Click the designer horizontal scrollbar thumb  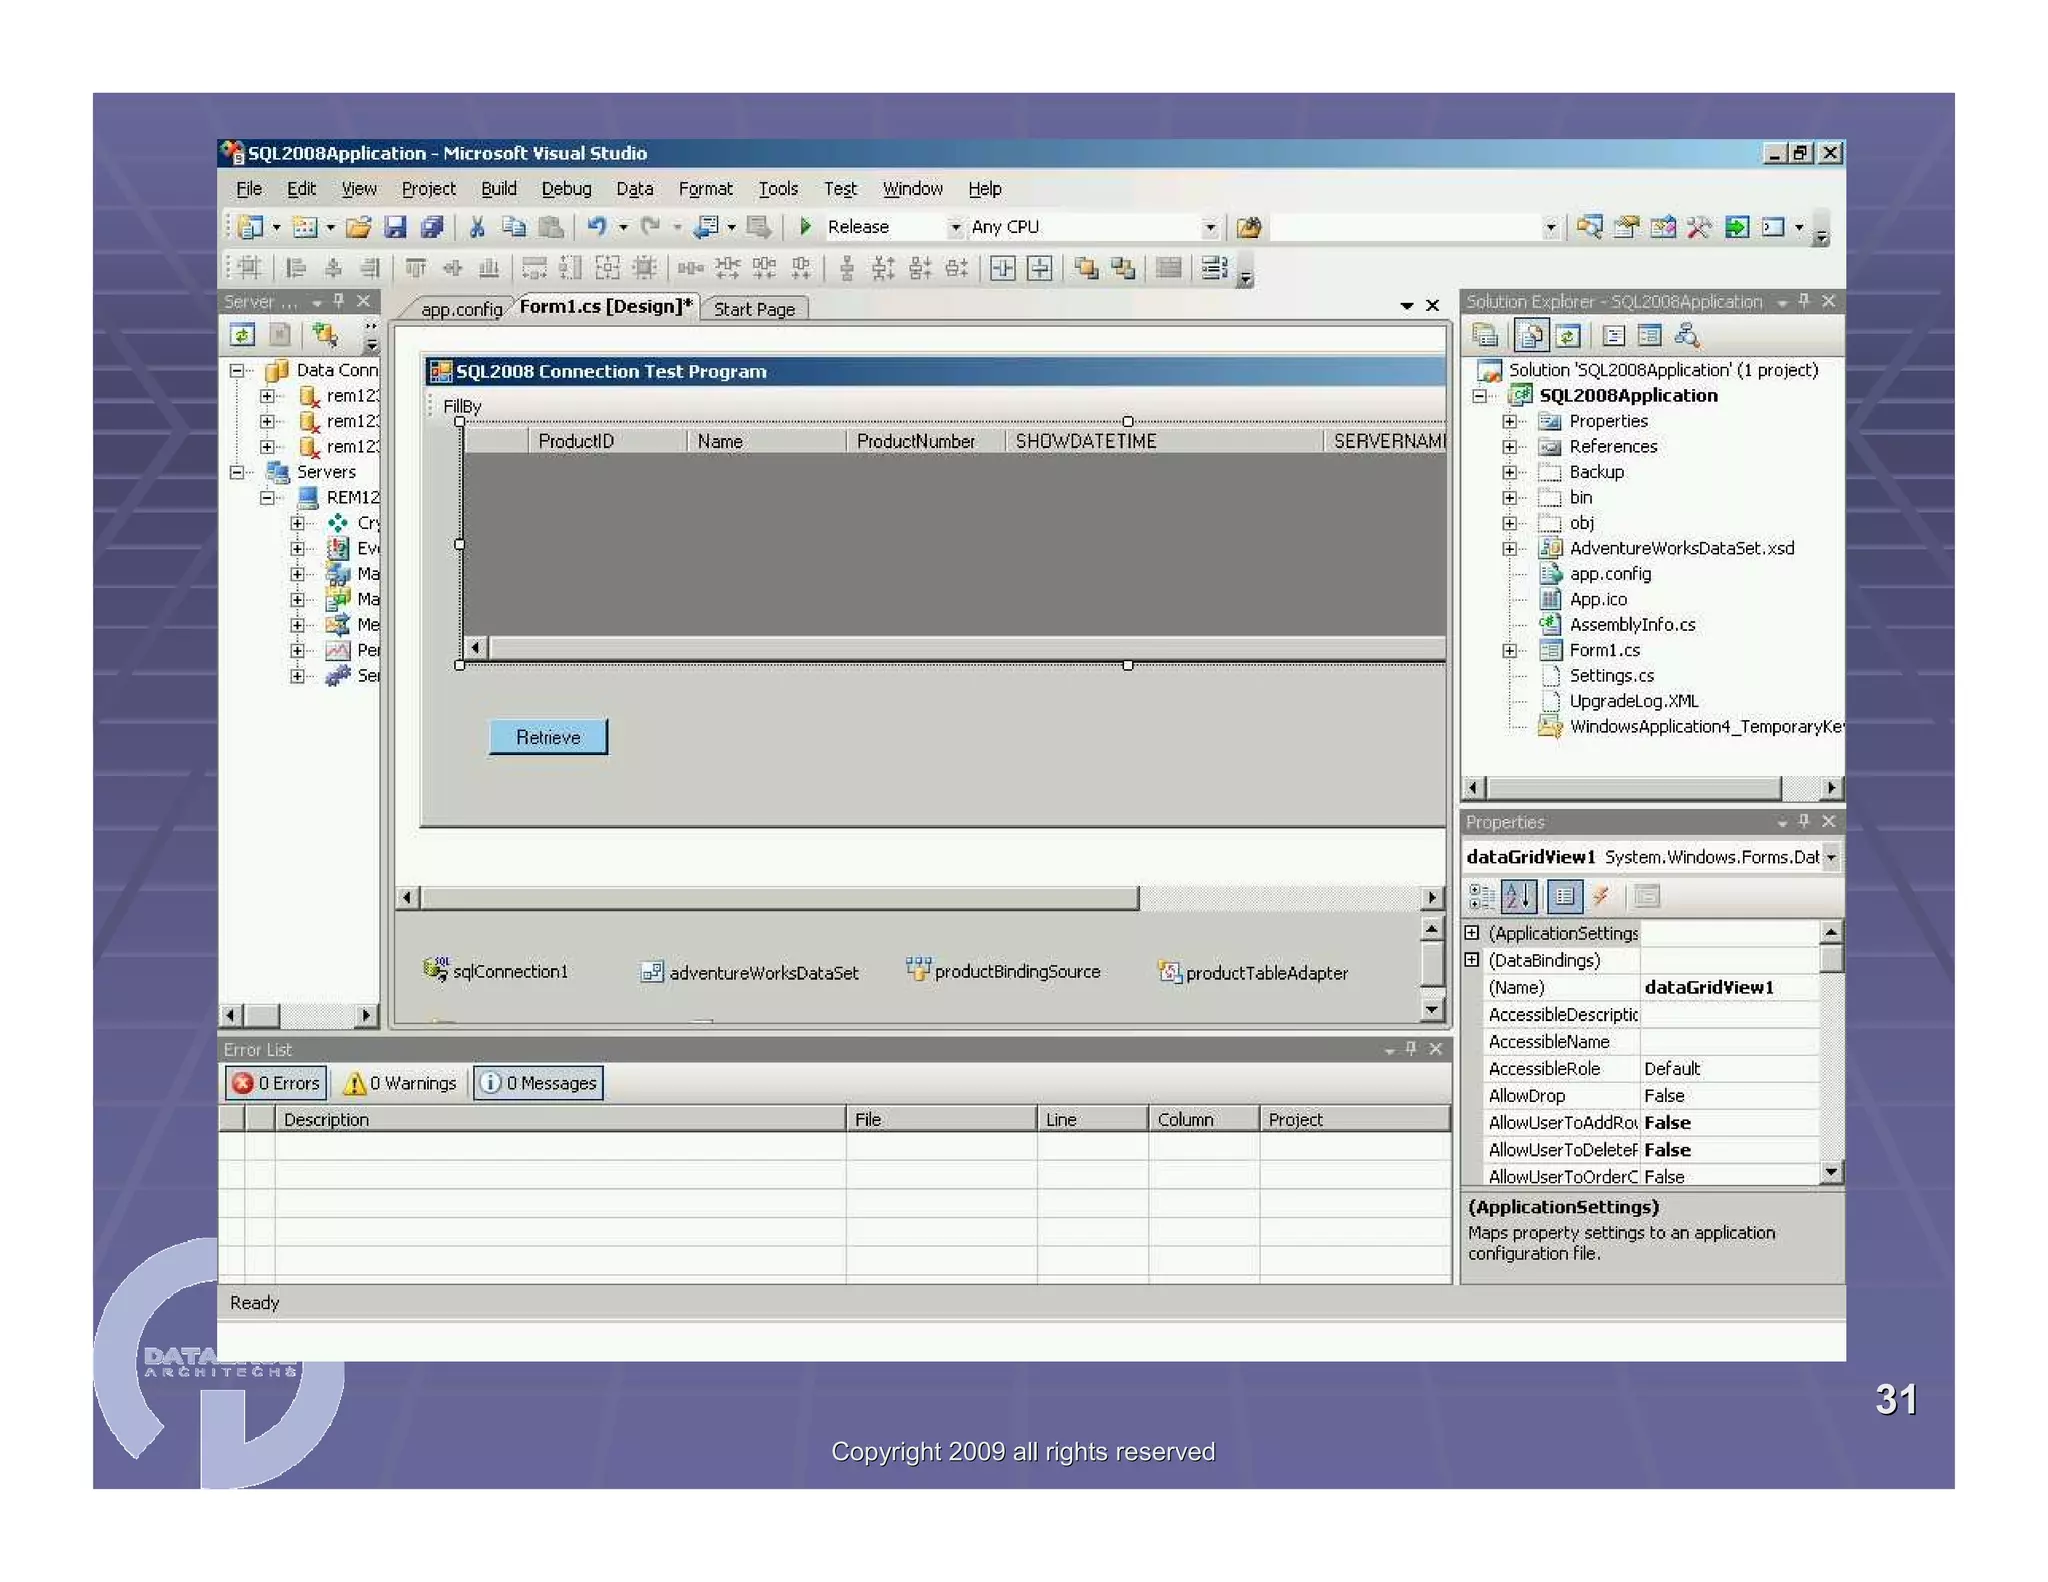point(778,898)
